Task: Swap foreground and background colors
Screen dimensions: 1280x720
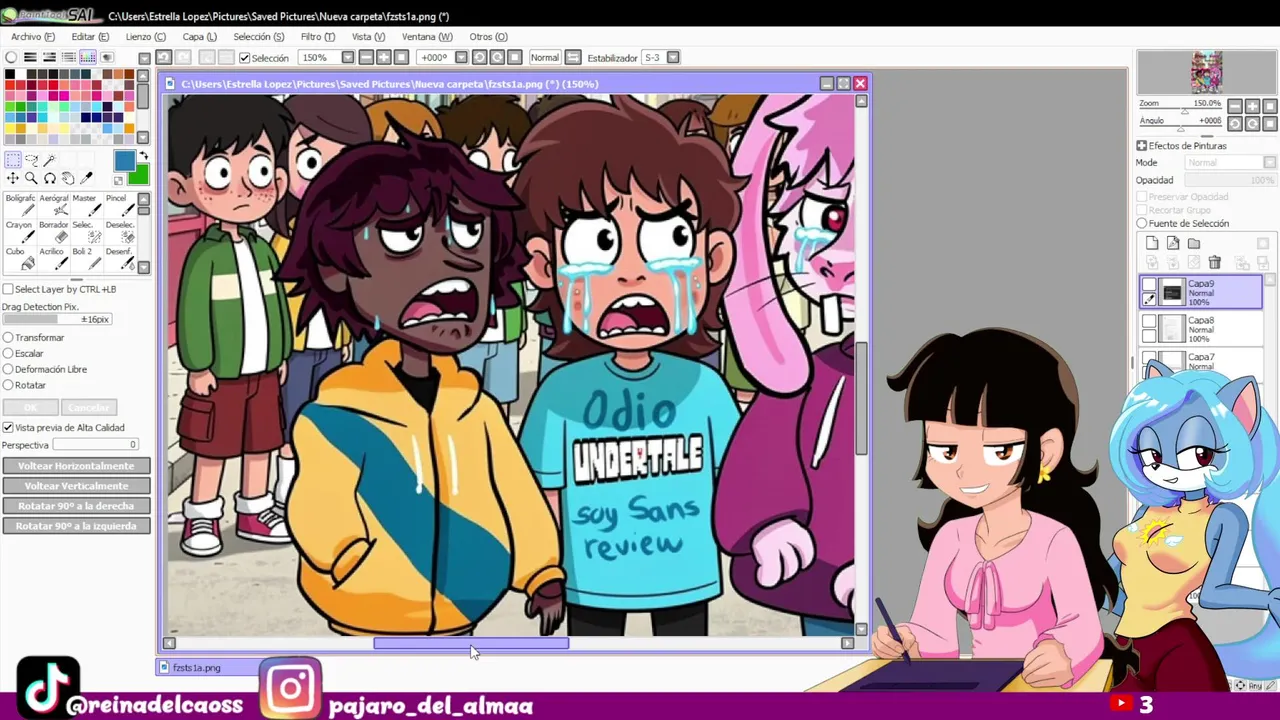Action: [143, 156]
